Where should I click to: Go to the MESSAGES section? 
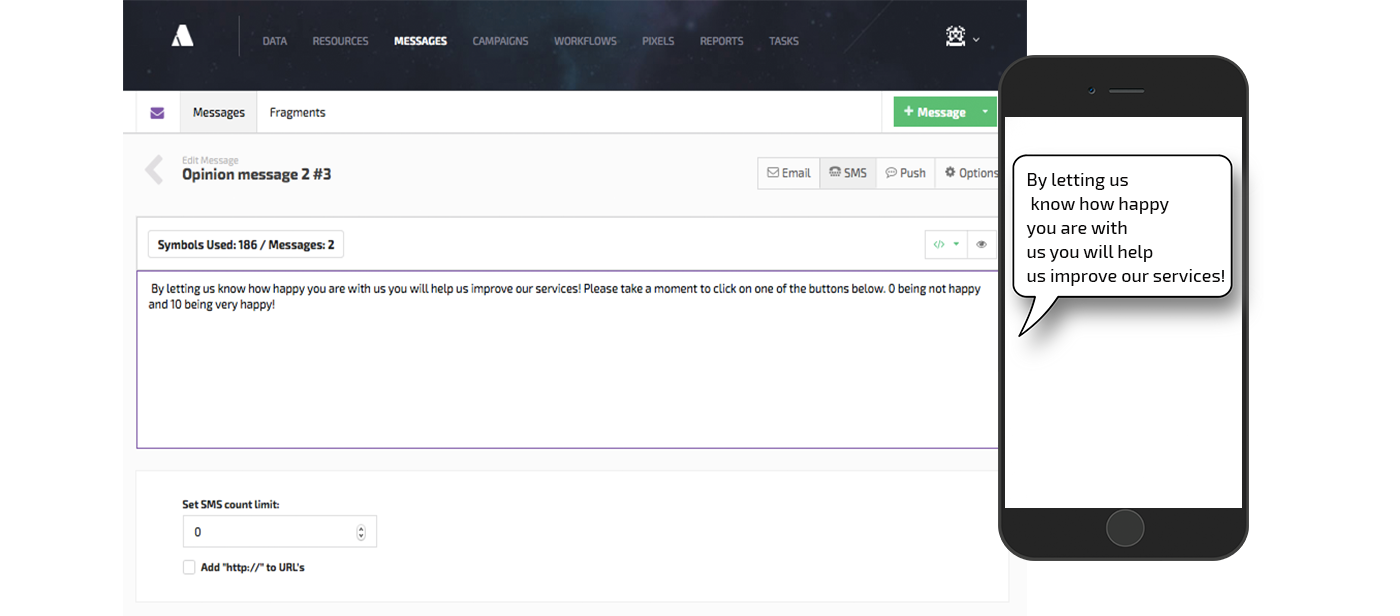click(420, 41)
